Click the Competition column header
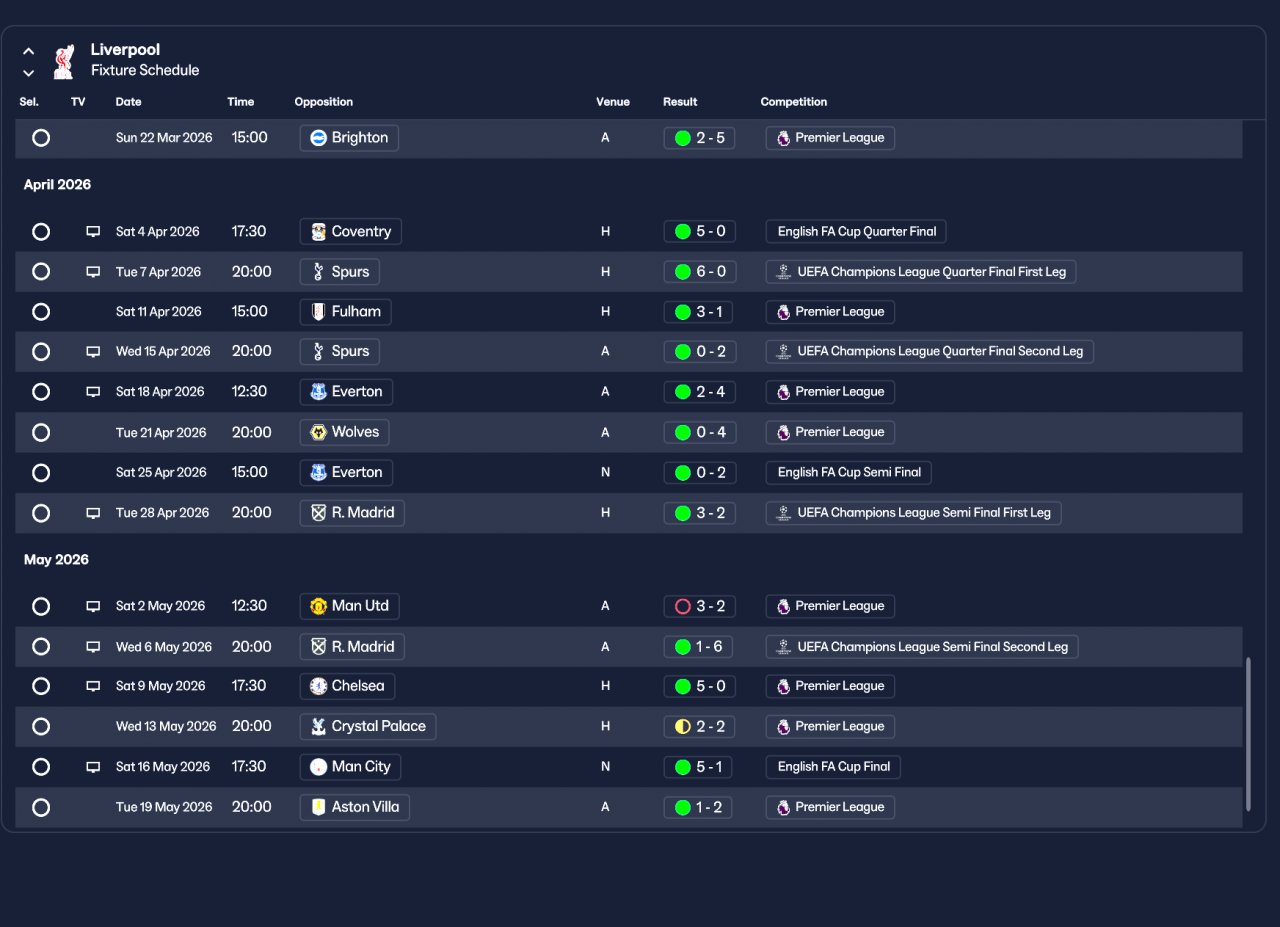This screenshot has height=927, width=1280. point(794,102)
